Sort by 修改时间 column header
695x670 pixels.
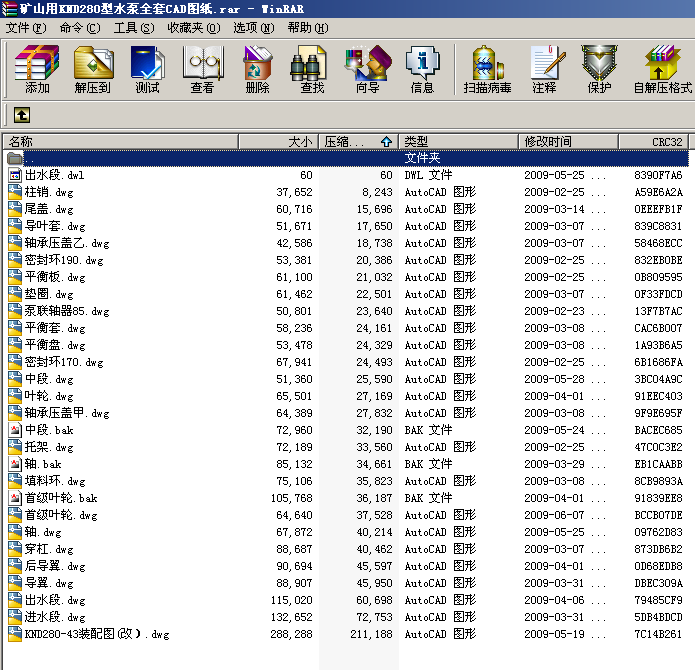pyautogui.click(x=568, y=142)
